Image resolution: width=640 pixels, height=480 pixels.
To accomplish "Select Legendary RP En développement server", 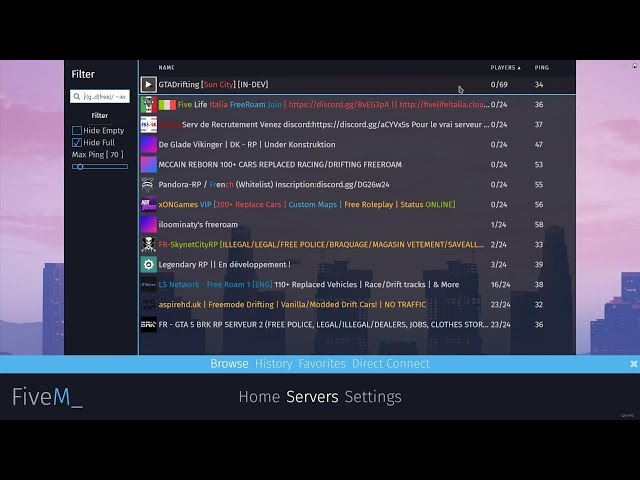I will point(358,264).
